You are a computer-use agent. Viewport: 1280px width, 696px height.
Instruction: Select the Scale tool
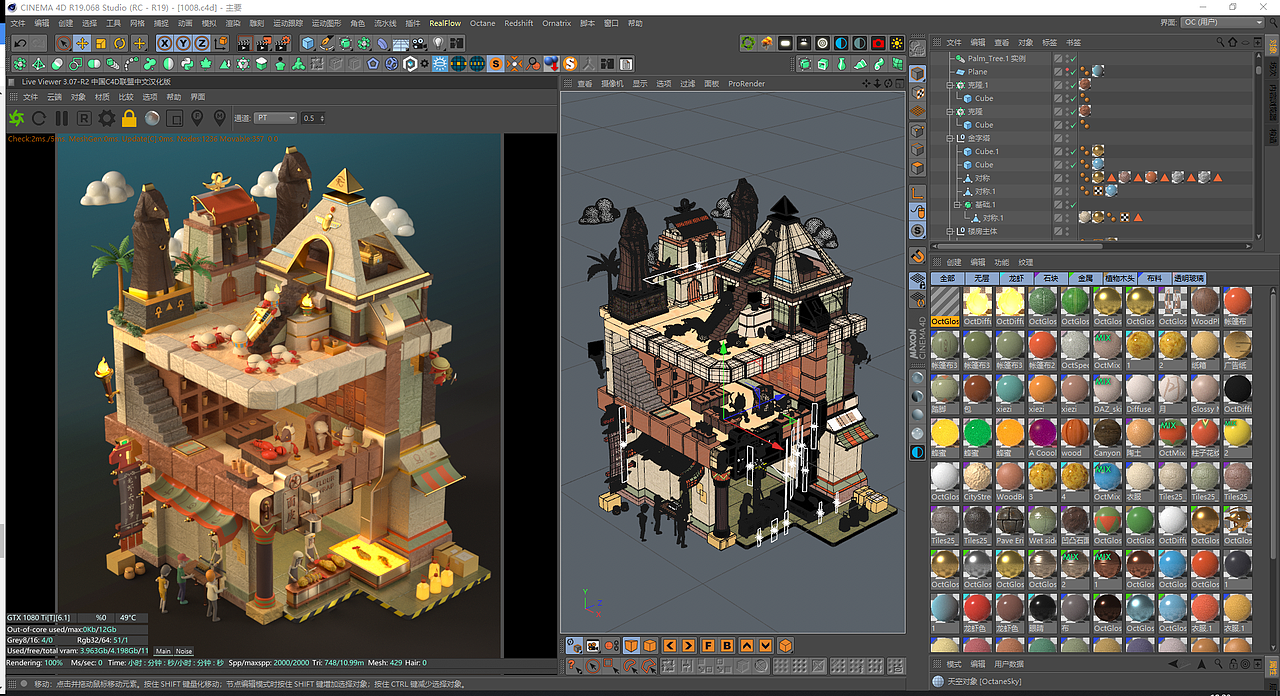101,43
